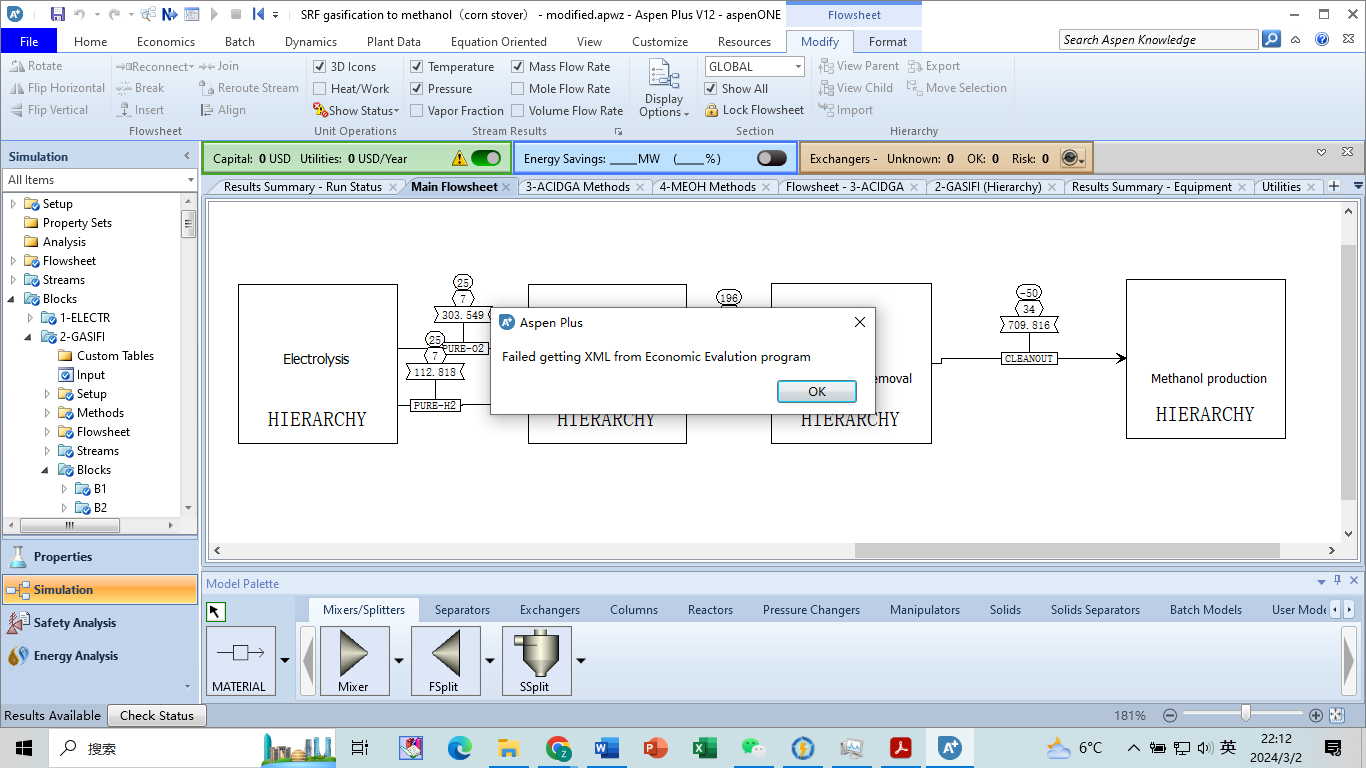Select the SSplit block in Model Palette
The image size is (1366, 768).
(x=537, y=660)
